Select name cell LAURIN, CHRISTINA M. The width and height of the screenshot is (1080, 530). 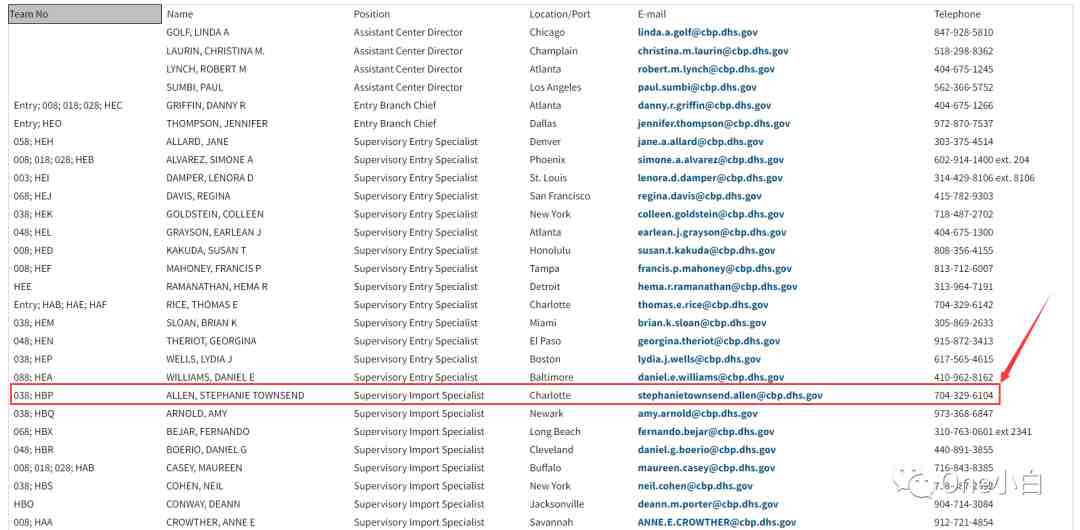(x=216, y=51)
